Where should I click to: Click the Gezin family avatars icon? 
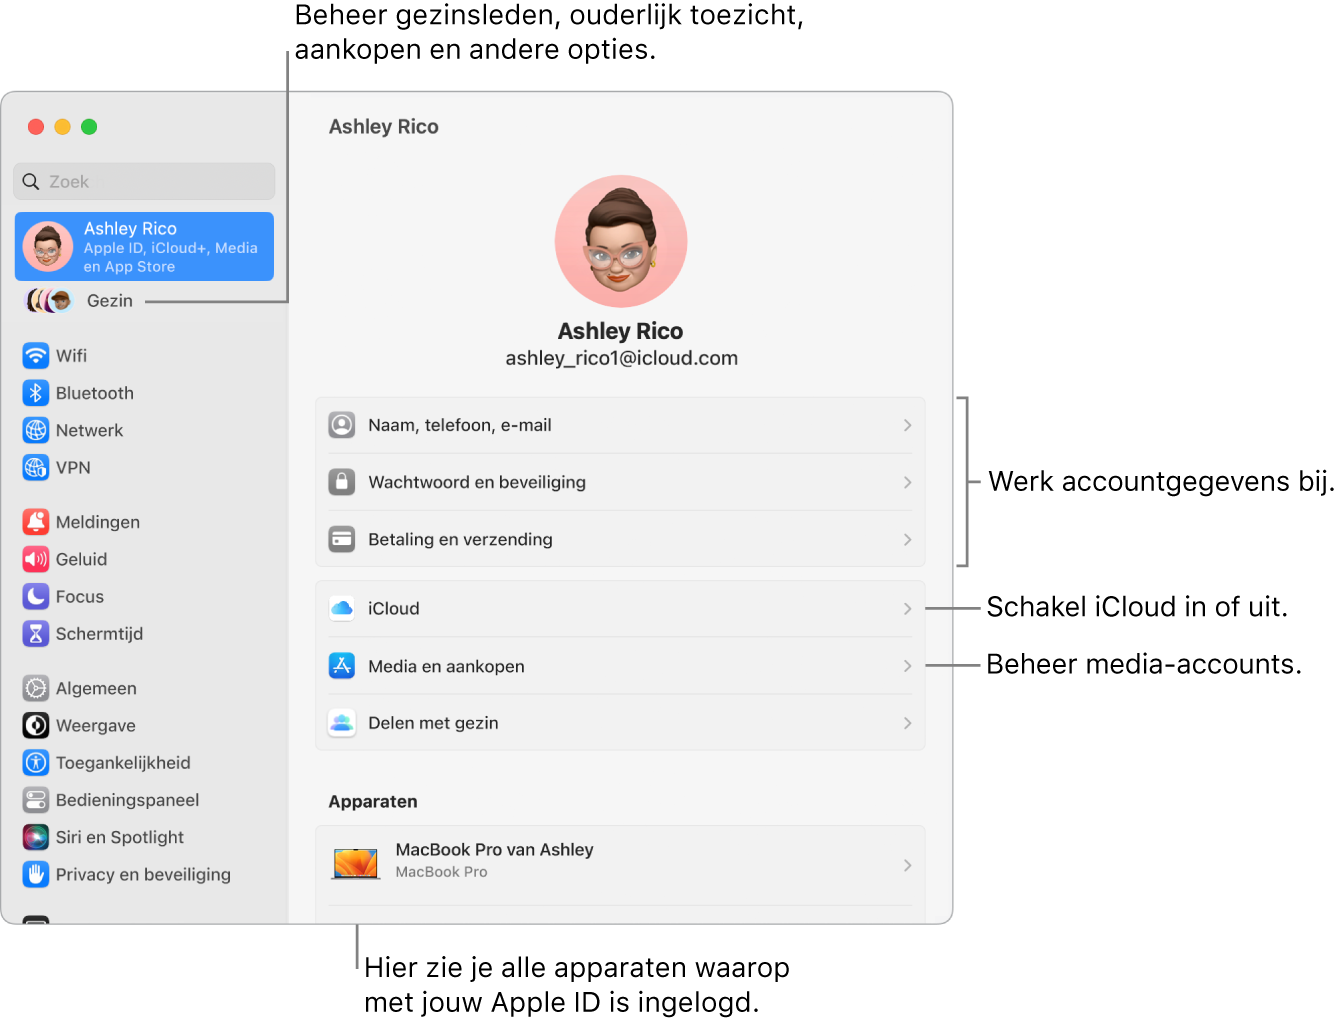tap(48, 301)
